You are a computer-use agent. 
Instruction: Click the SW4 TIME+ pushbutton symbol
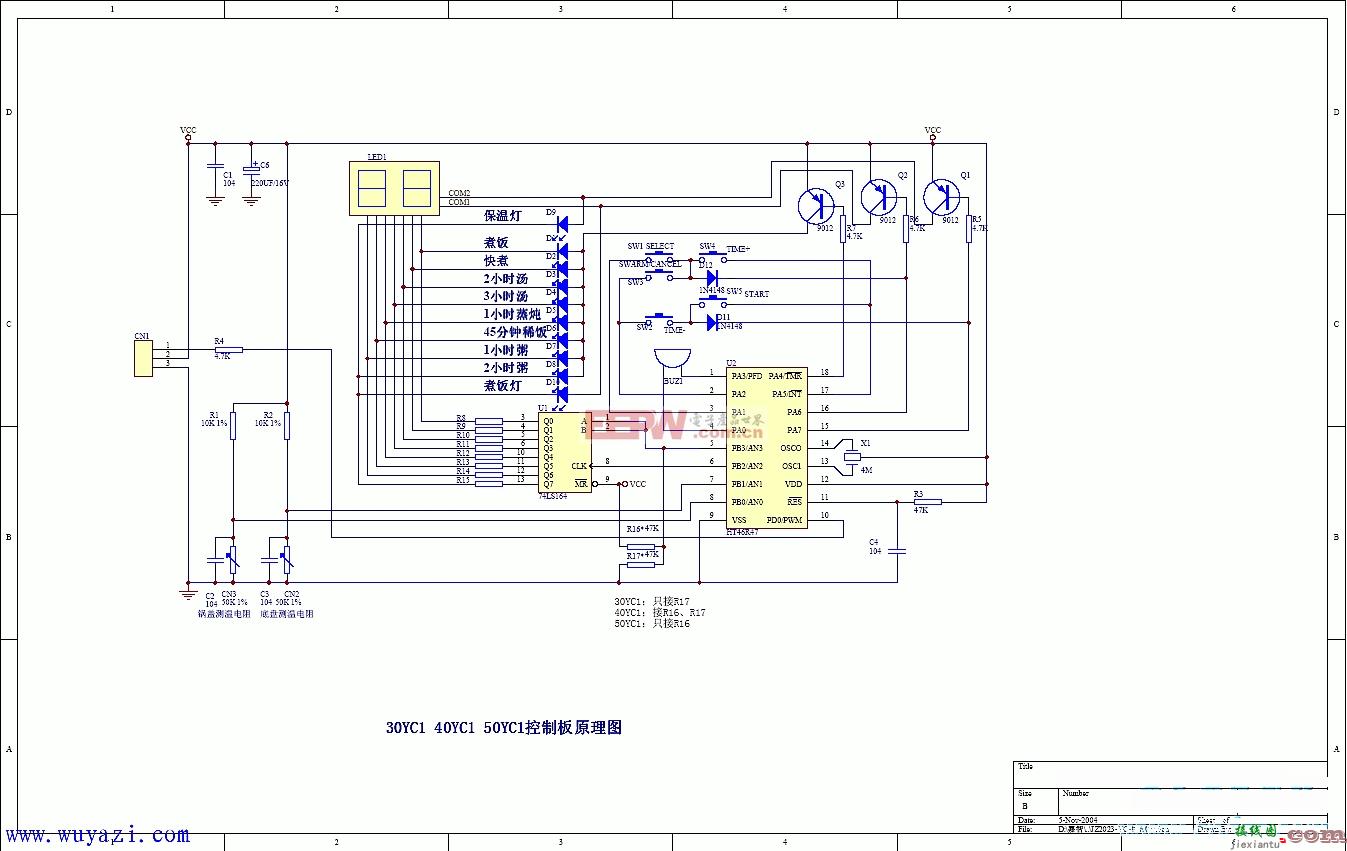[x=713, y=257]
